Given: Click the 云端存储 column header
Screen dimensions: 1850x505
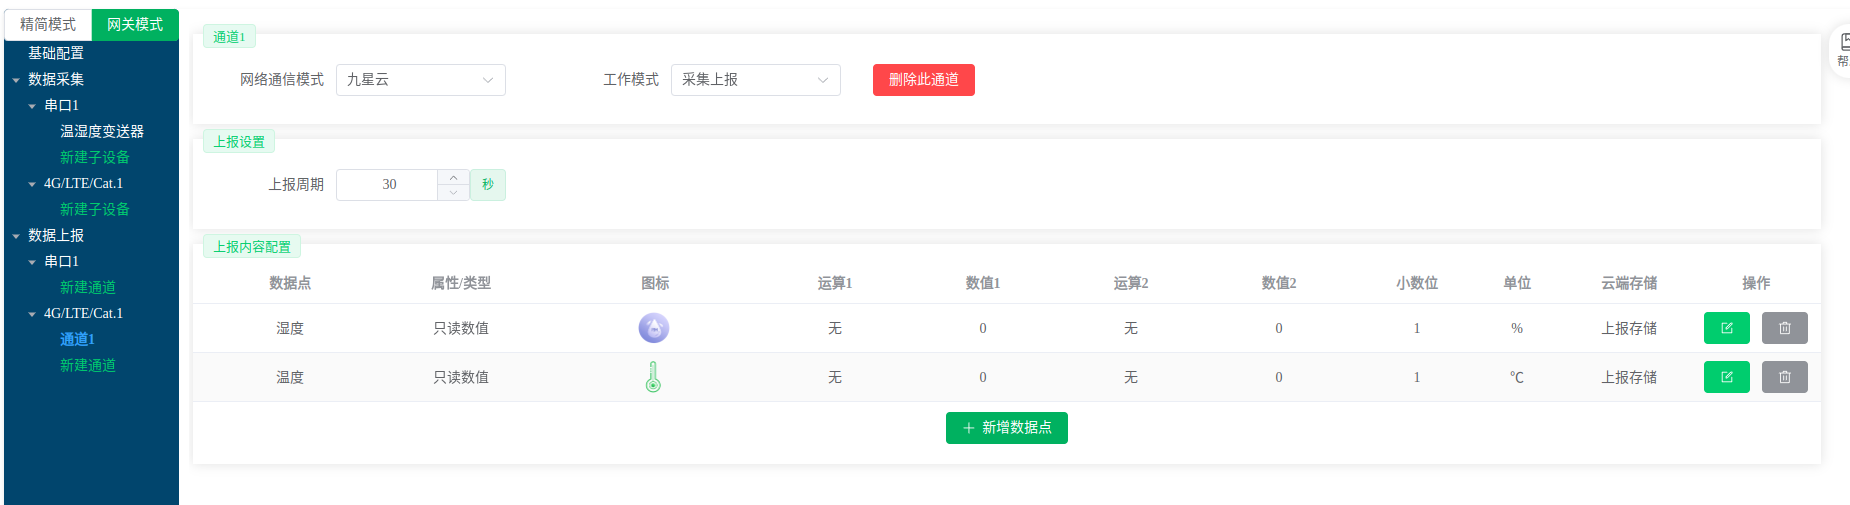Looking at the screenshot, I should coord(1629,283).
